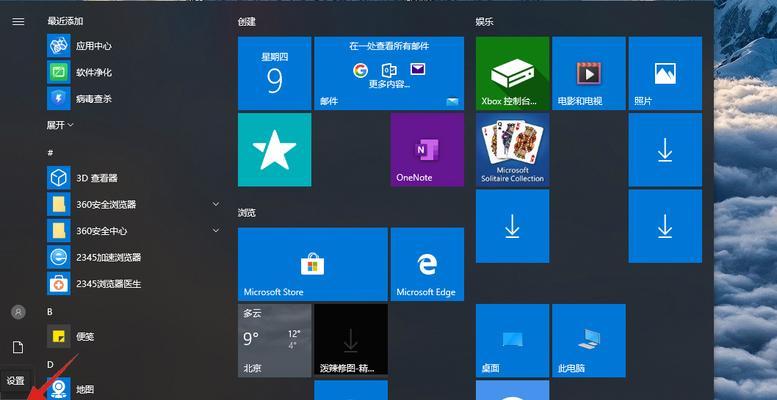The width and height of the screenshot is (777, 400).
Task: Open the 此电脑 This PC tile
Action: [589, 341]
